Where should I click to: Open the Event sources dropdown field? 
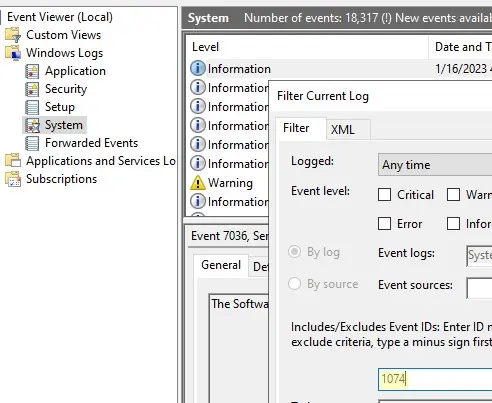coord(479,288)
